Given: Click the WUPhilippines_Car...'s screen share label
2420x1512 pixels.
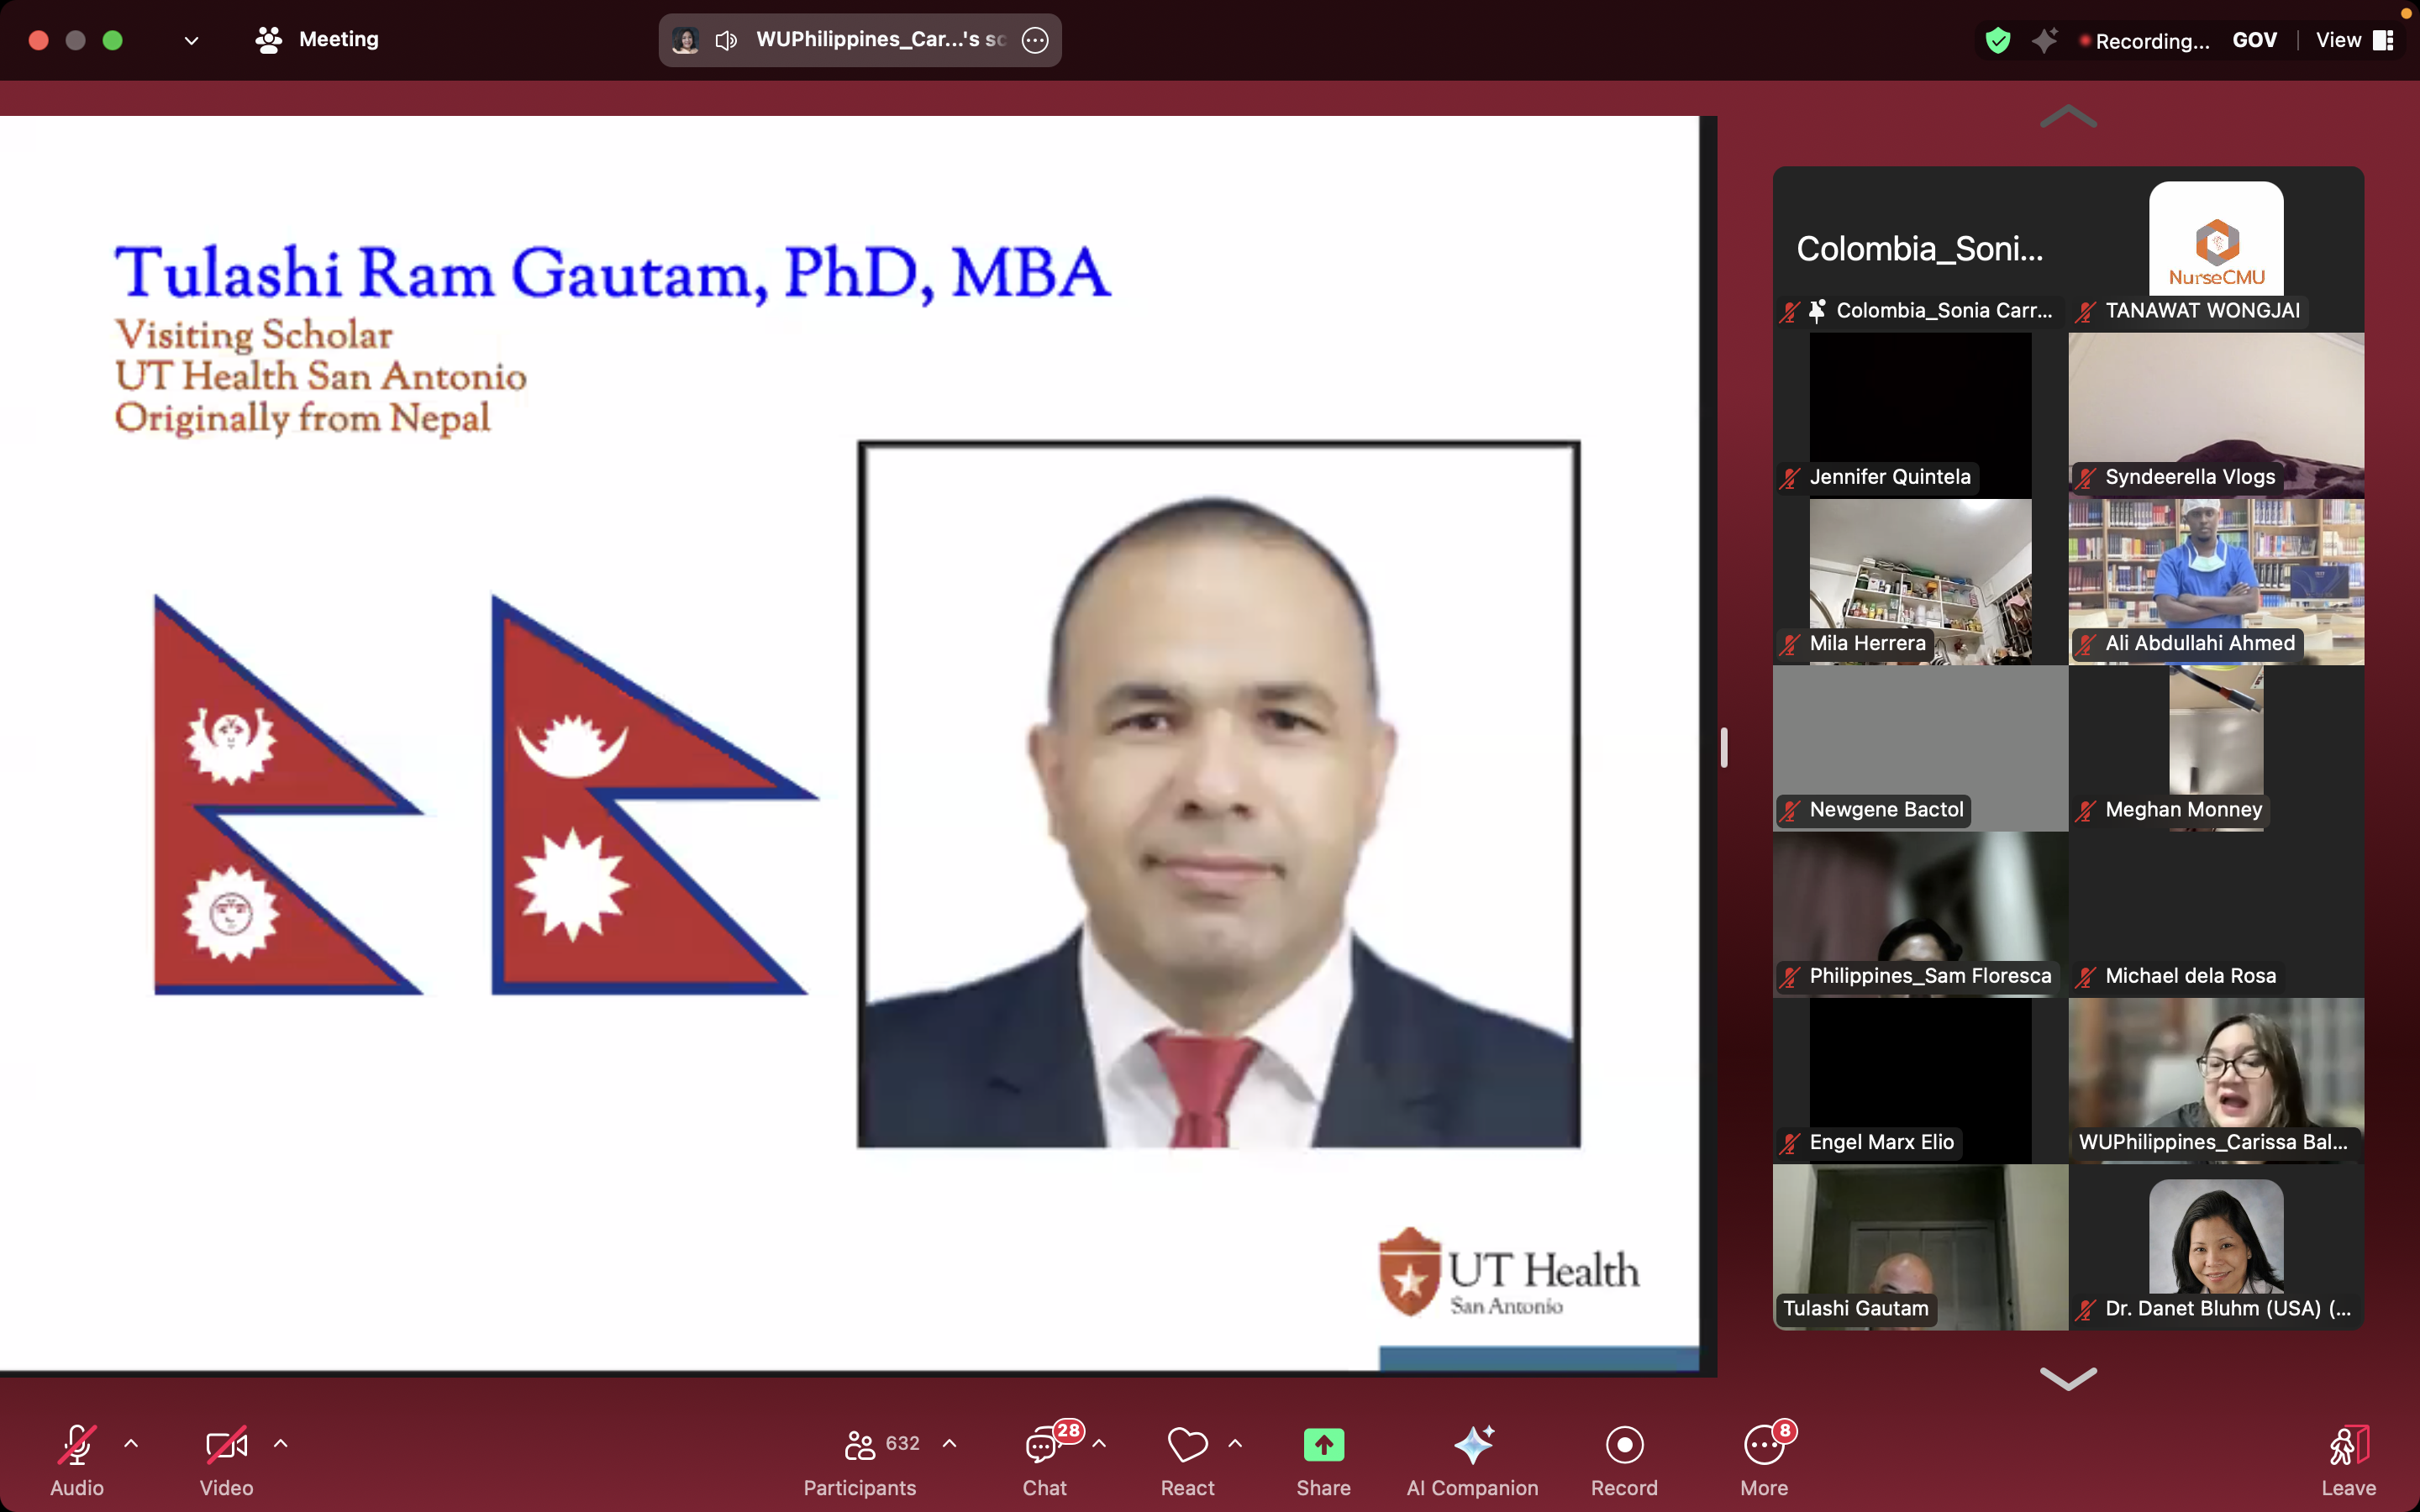Looking at the screenshot, I should [880, 40].
